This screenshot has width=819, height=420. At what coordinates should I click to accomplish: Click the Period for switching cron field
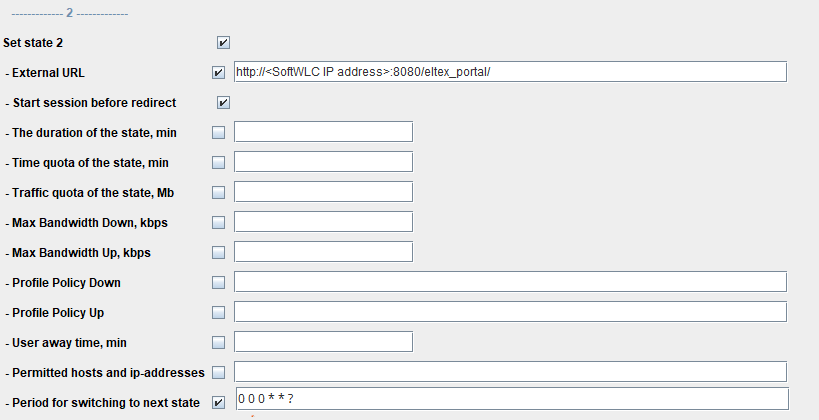510,400
